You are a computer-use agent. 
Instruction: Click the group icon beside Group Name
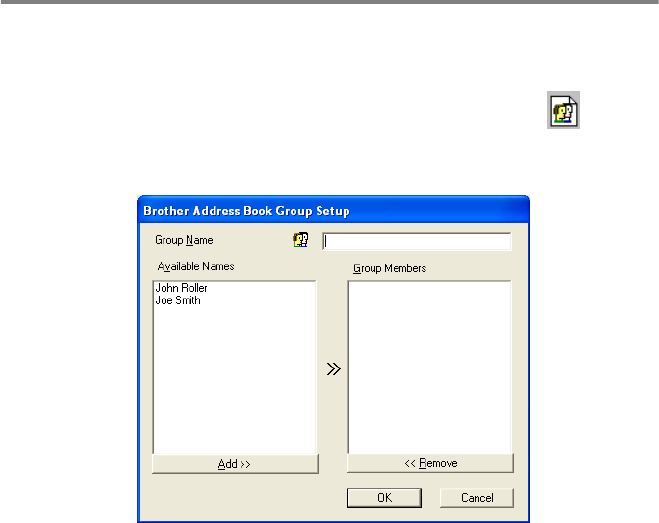[301, 240]
